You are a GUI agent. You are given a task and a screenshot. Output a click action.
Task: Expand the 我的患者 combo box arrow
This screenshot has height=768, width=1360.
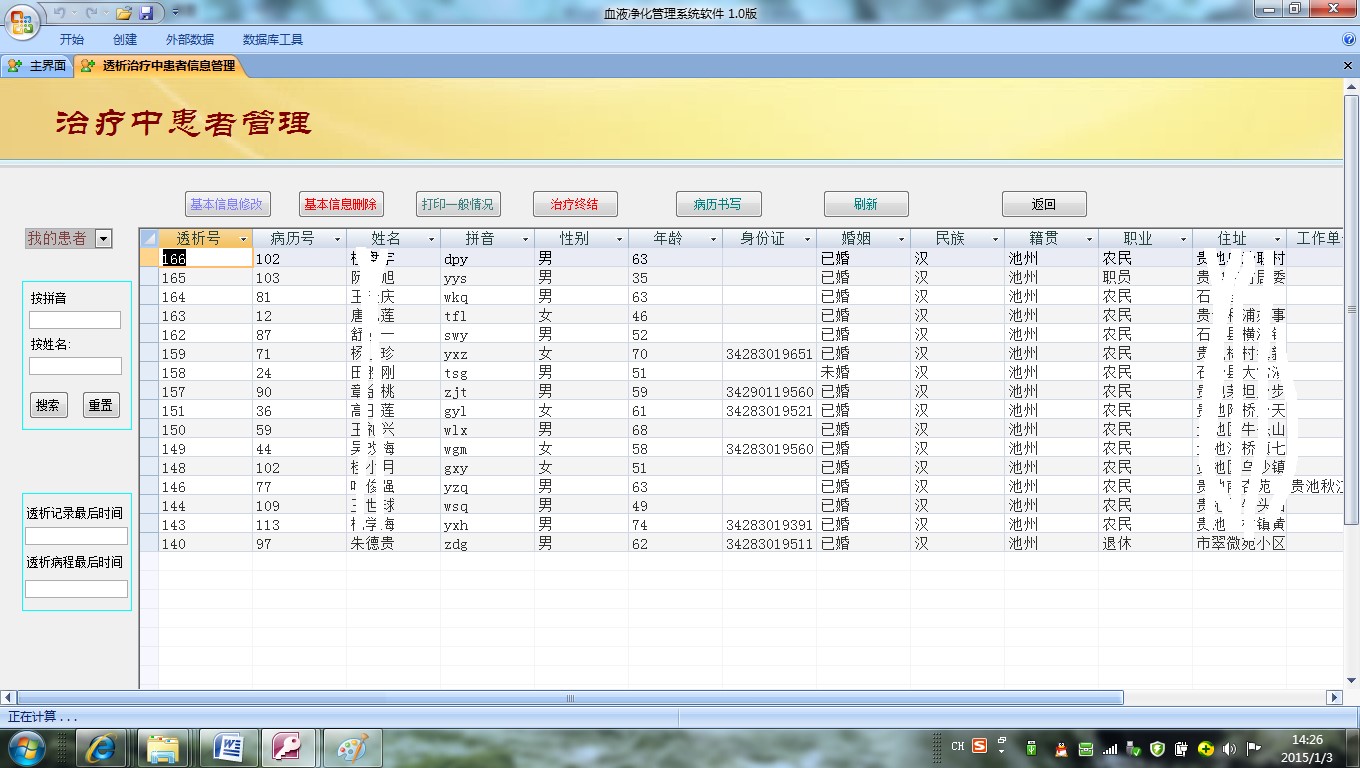[x=104, y=238]
